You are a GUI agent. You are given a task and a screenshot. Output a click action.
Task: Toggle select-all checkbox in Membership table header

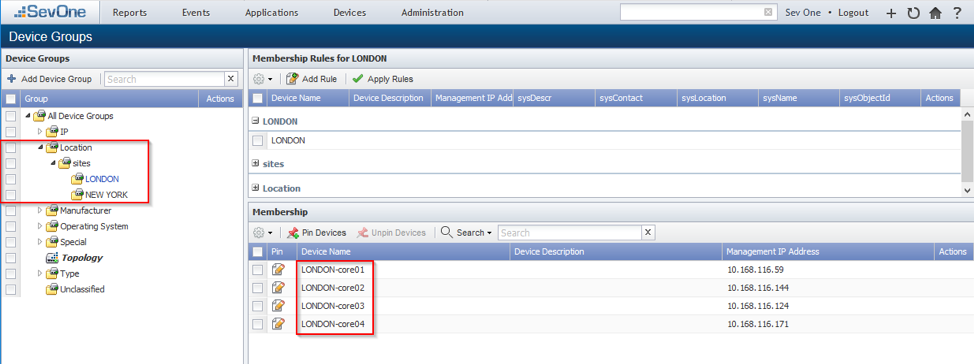pos(258,252)
